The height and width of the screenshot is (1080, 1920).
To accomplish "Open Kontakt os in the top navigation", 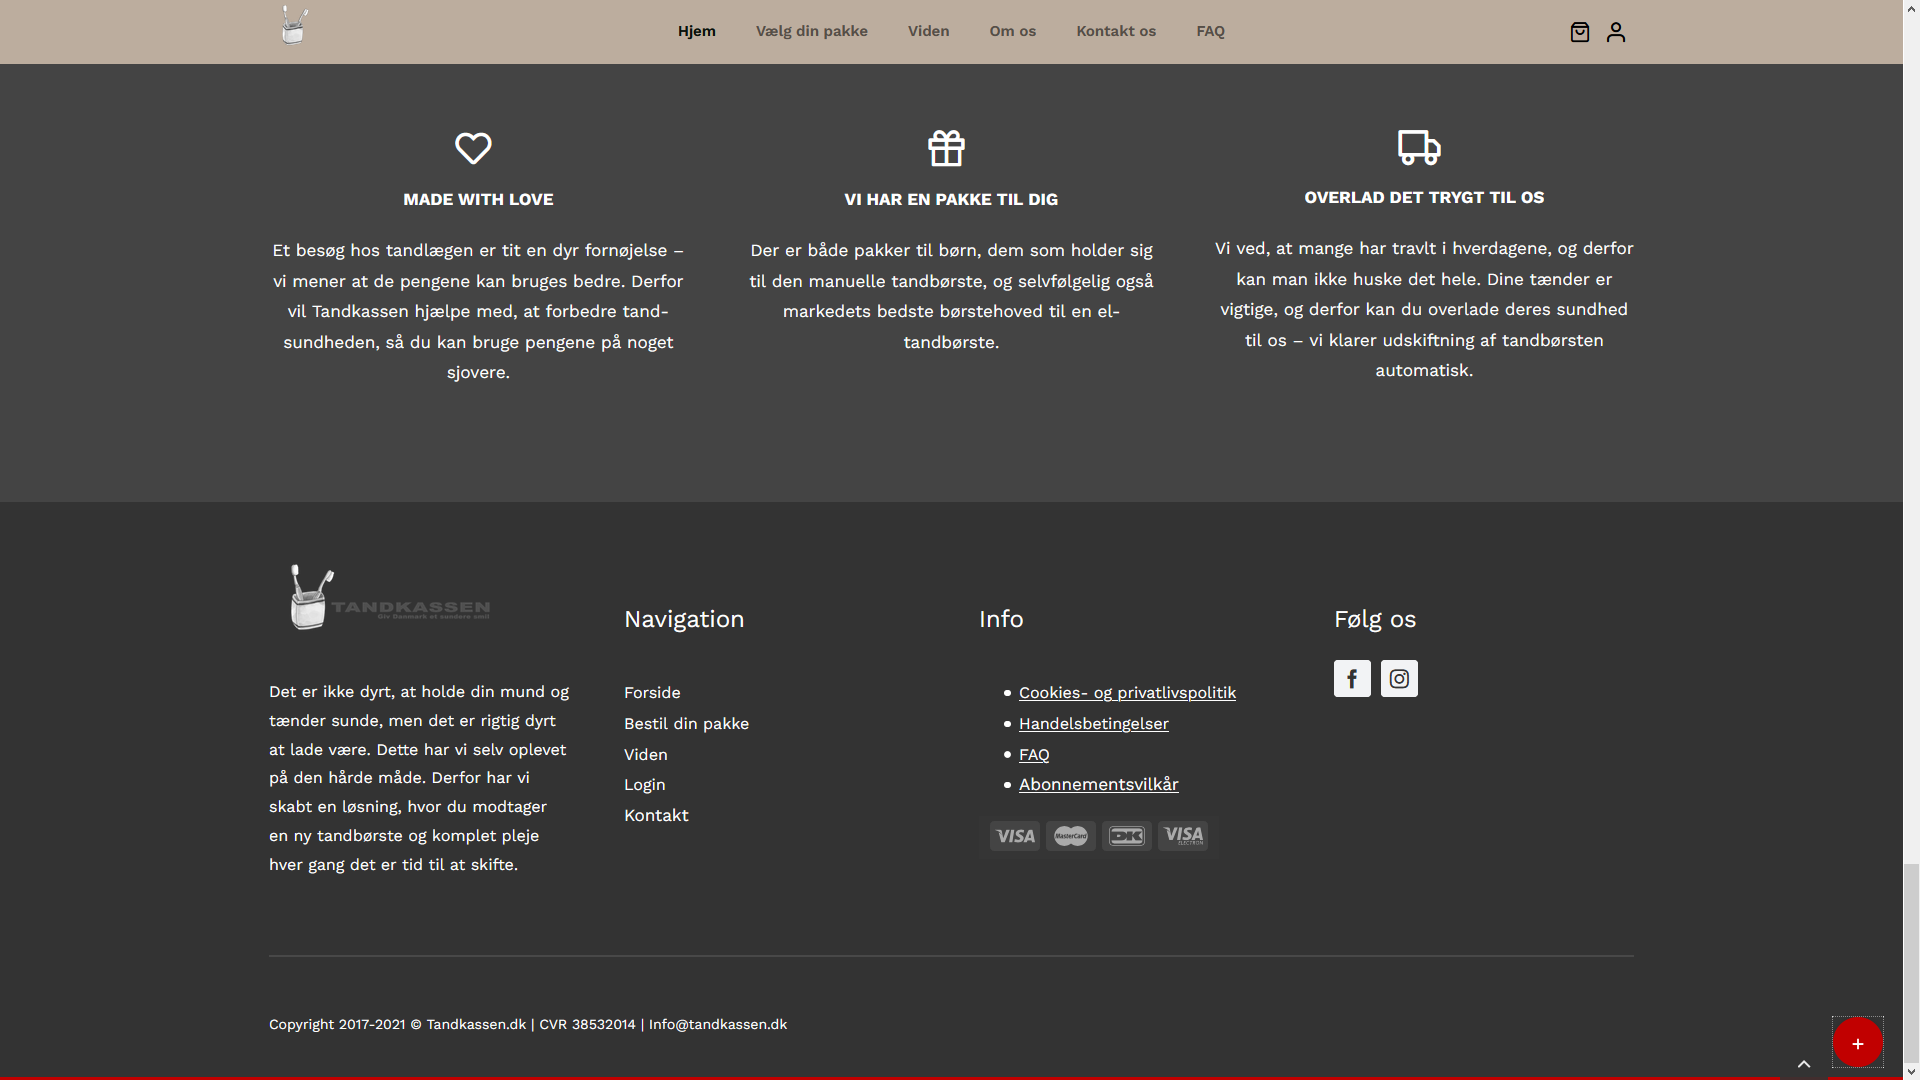I will pos(1116,31).
